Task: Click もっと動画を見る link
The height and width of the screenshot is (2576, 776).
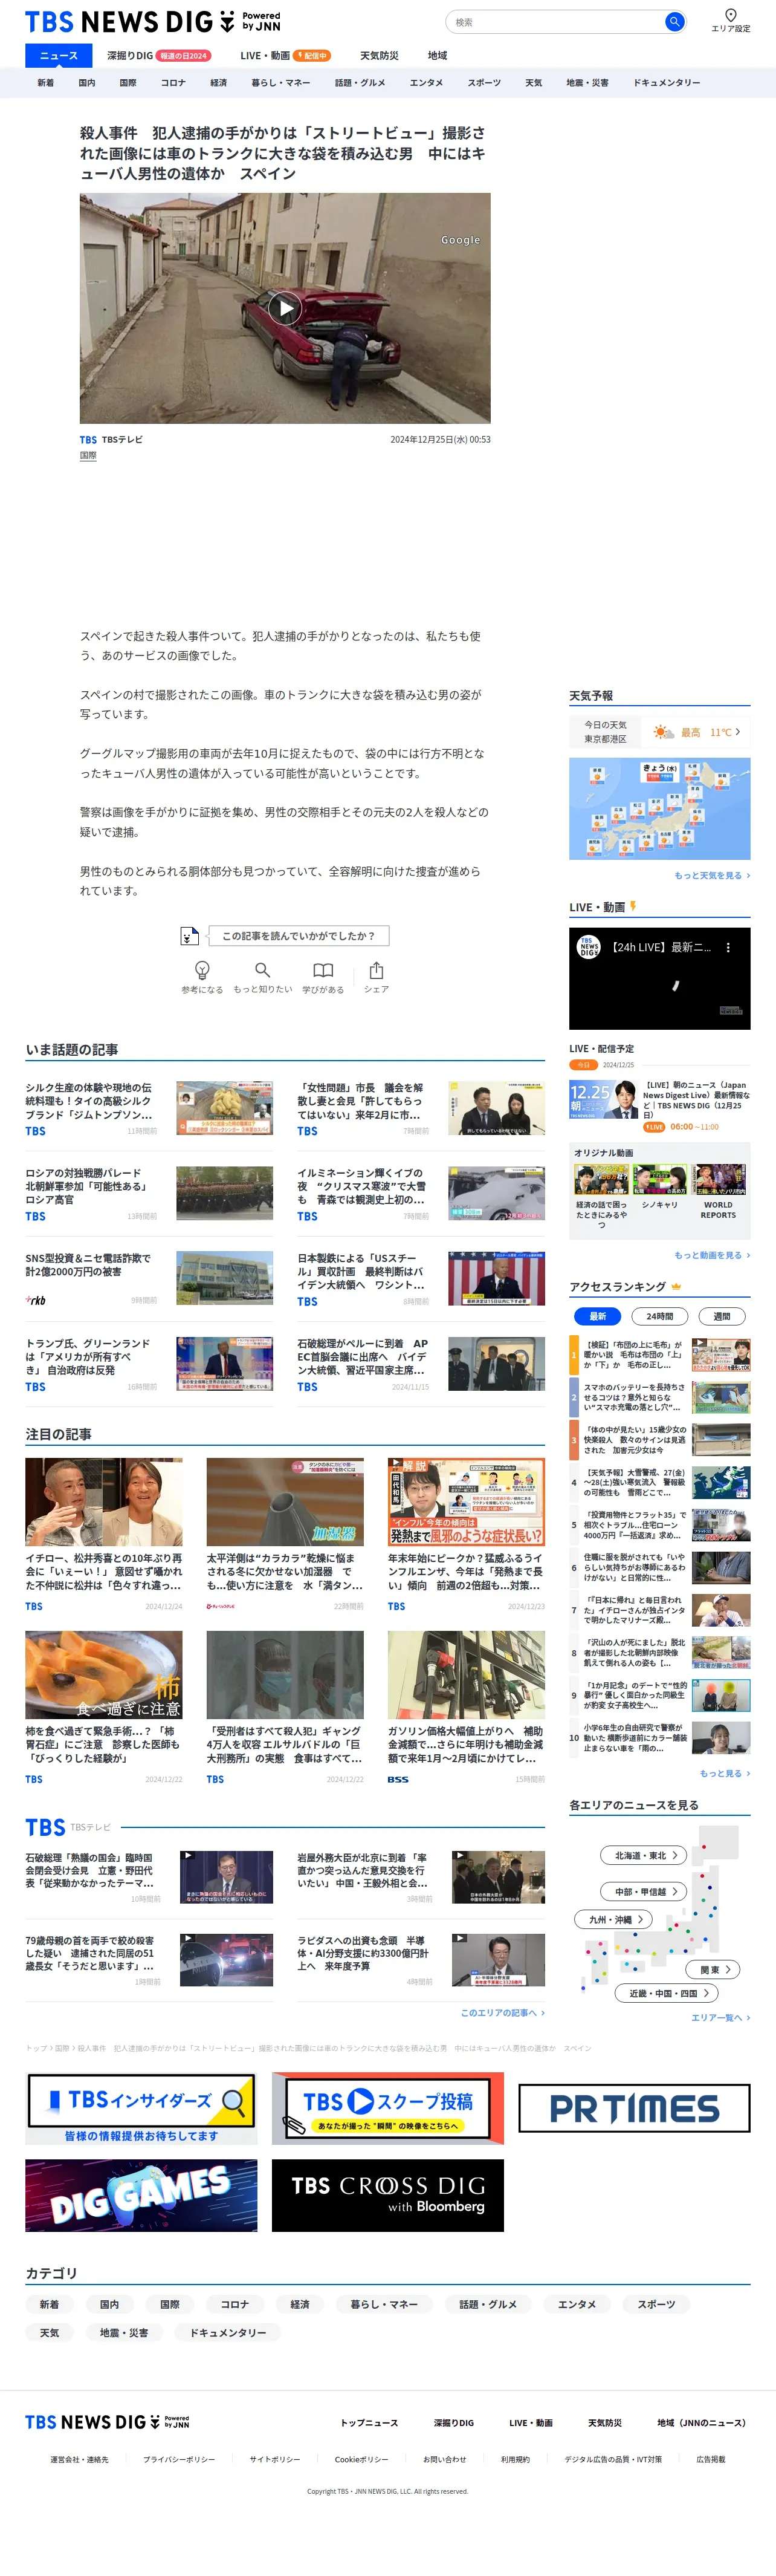Action: point(711,1255)
